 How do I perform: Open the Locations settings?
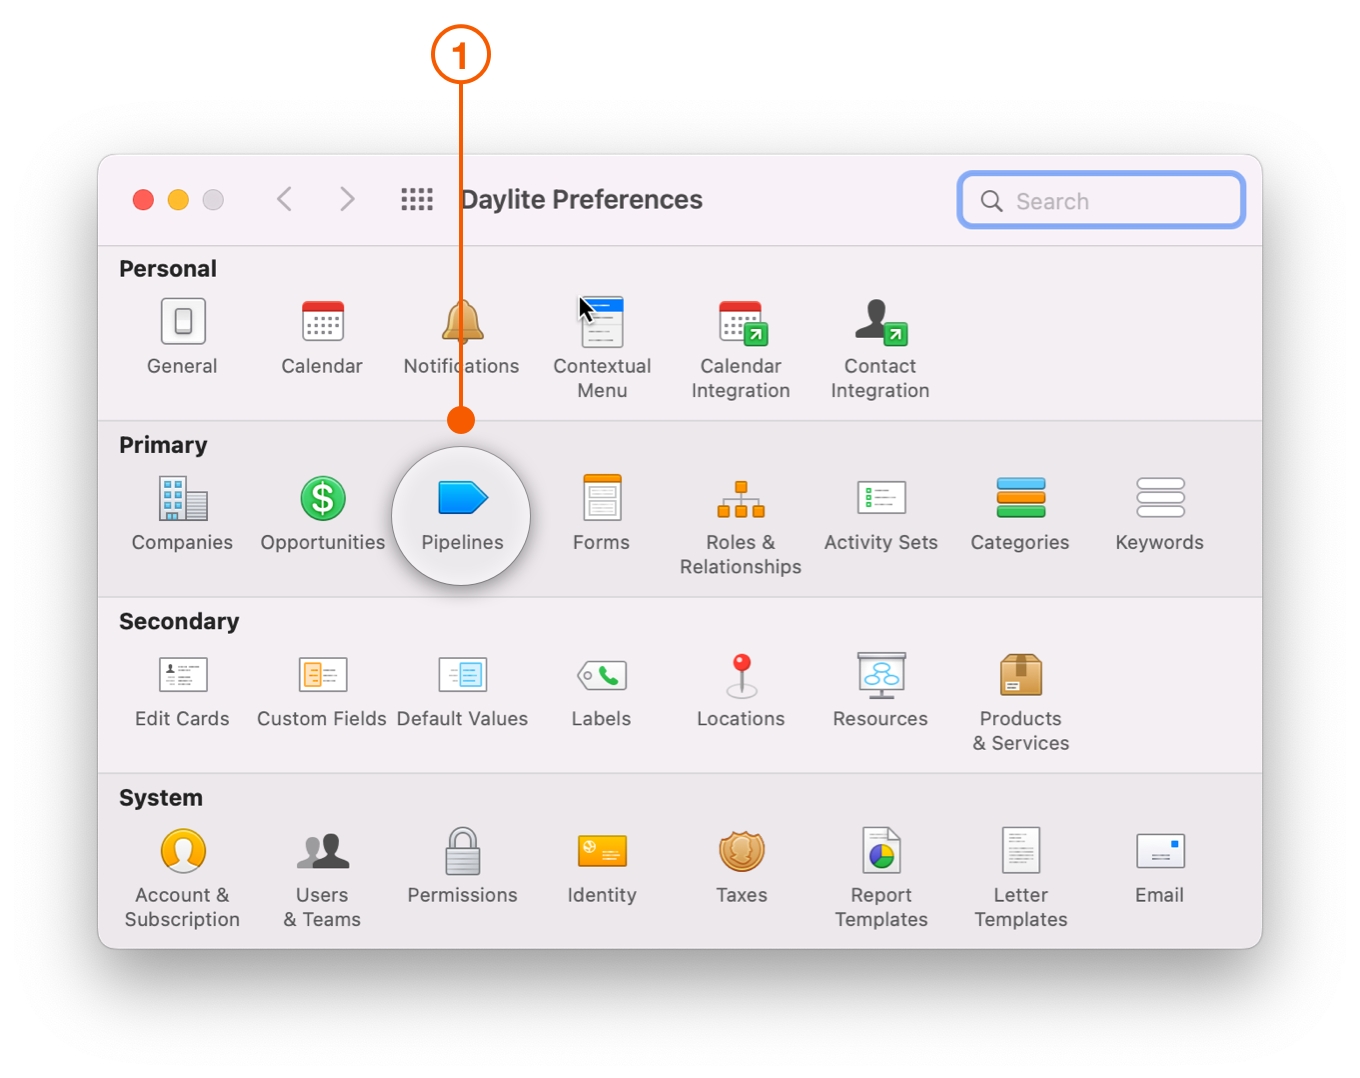coord(741,688)
